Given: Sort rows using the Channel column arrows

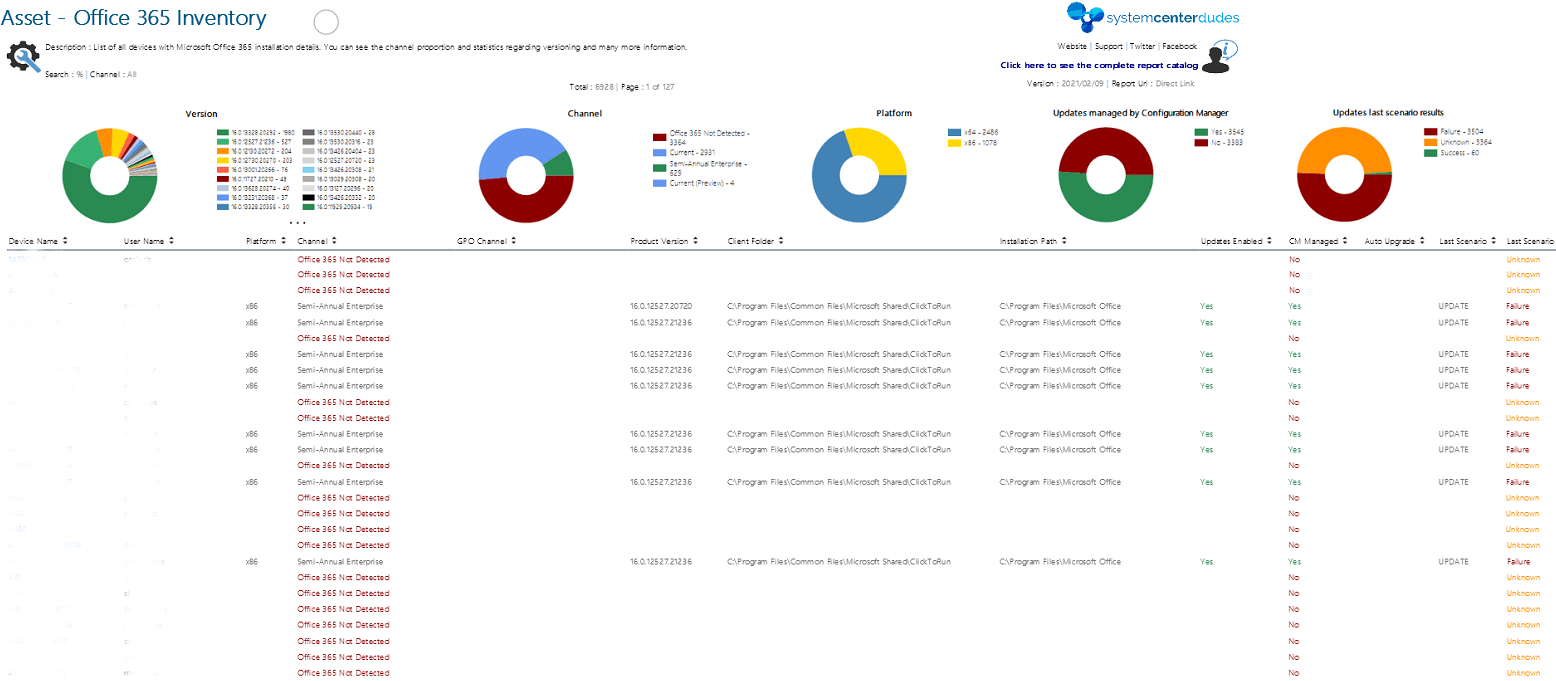Looking at the screenshot, I should (334, 241).
